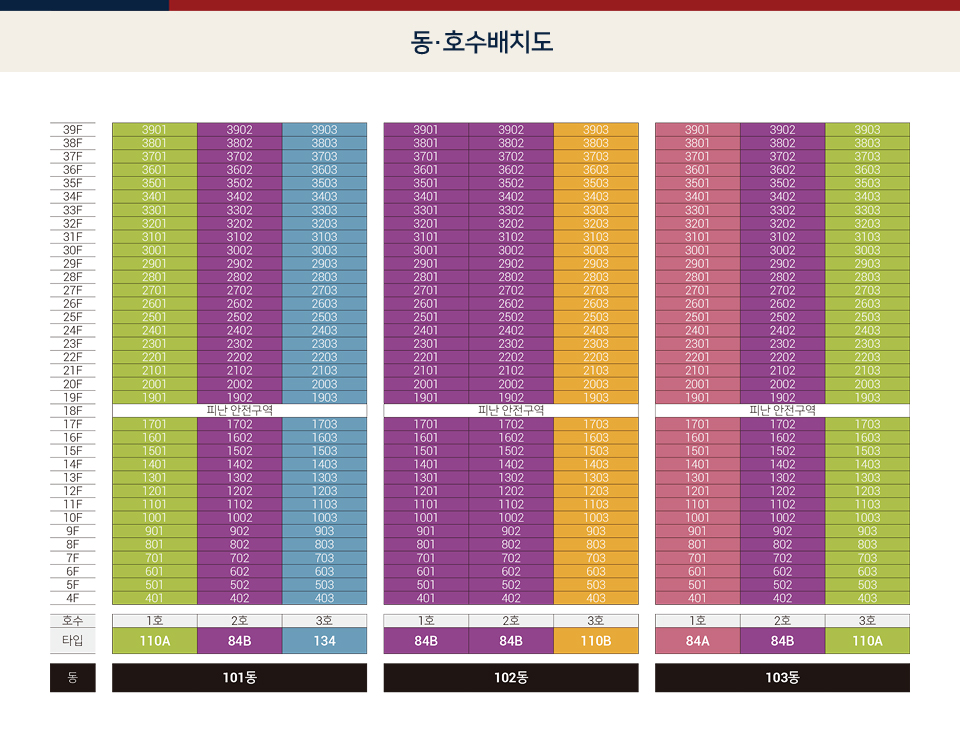
Task: Pick unit 3601 in 103동
Action: click(697, 170)
